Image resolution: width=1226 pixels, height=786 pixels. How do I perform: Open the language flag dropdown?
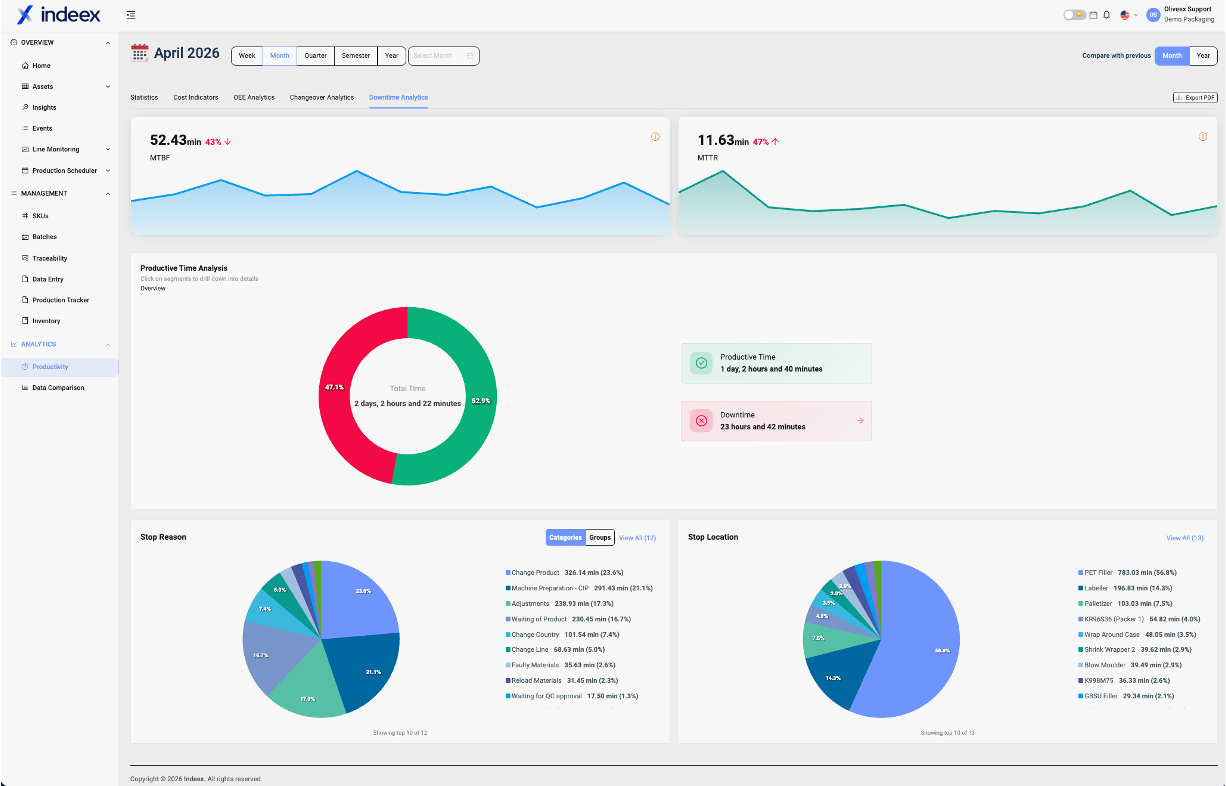(x=1129, y=15)
